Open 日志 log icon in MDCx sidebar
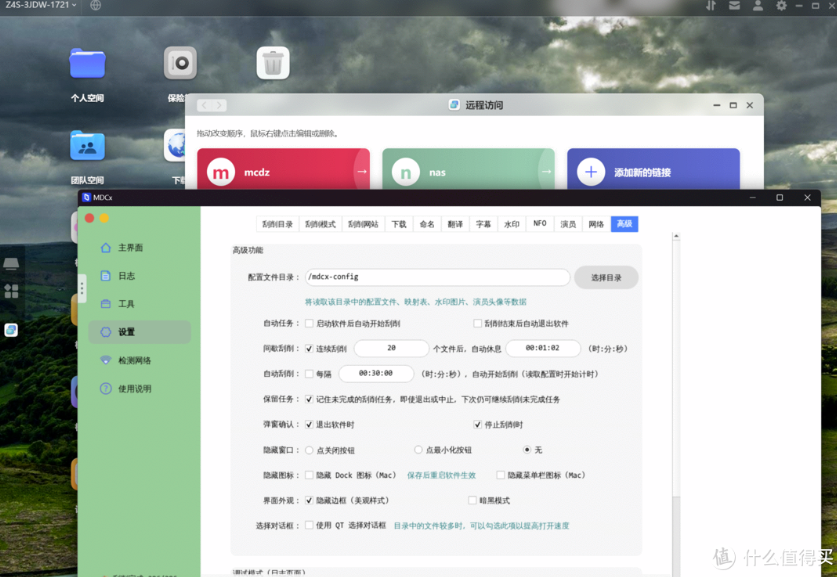The image size is (837, 577). [106, 276]
